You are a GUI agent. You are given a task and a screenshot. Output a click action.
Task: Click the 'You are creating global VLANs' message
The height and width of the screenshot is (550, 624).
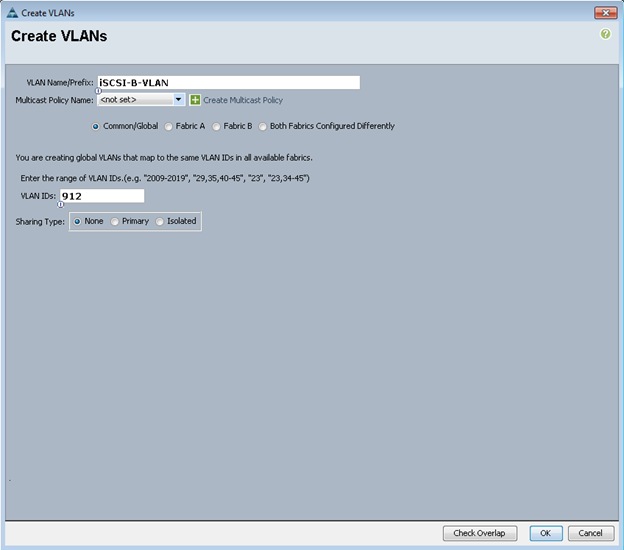[164, 158]
